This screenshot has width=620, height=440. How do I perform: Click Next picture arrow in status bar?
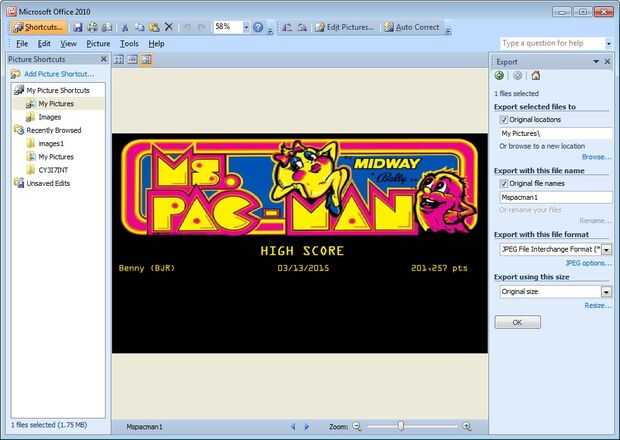[306, 427]
